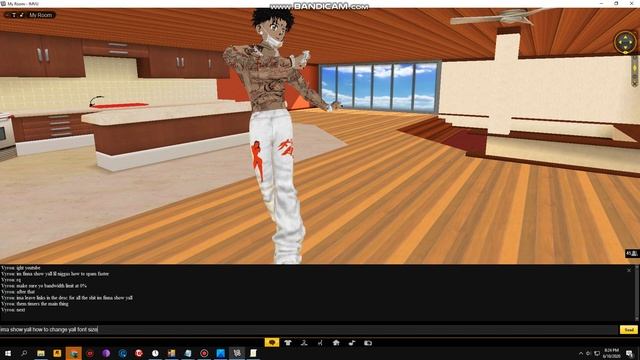
Task: Click chat line 'Vyron: after that'
Action: tap(18, 292)
